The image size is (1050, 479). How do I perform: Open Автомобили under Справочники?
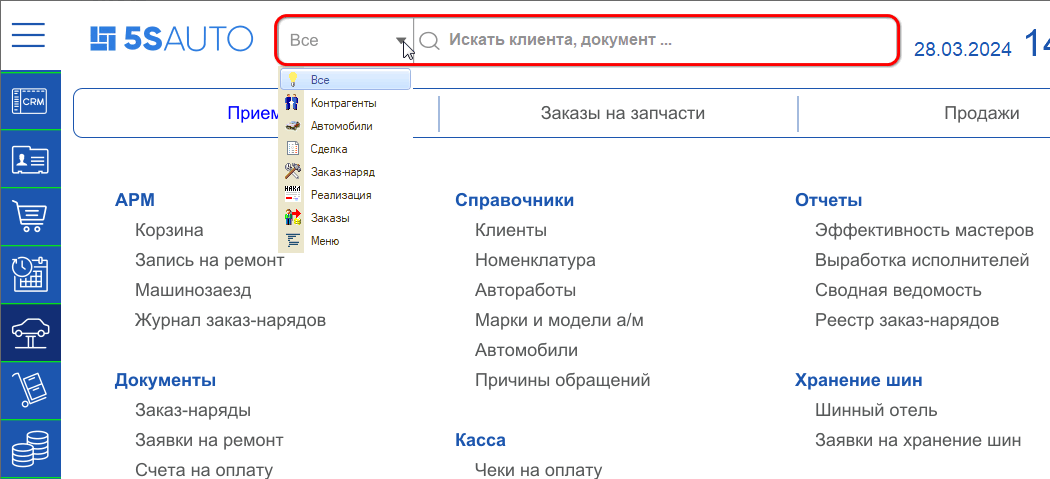[x=526, y=350]
